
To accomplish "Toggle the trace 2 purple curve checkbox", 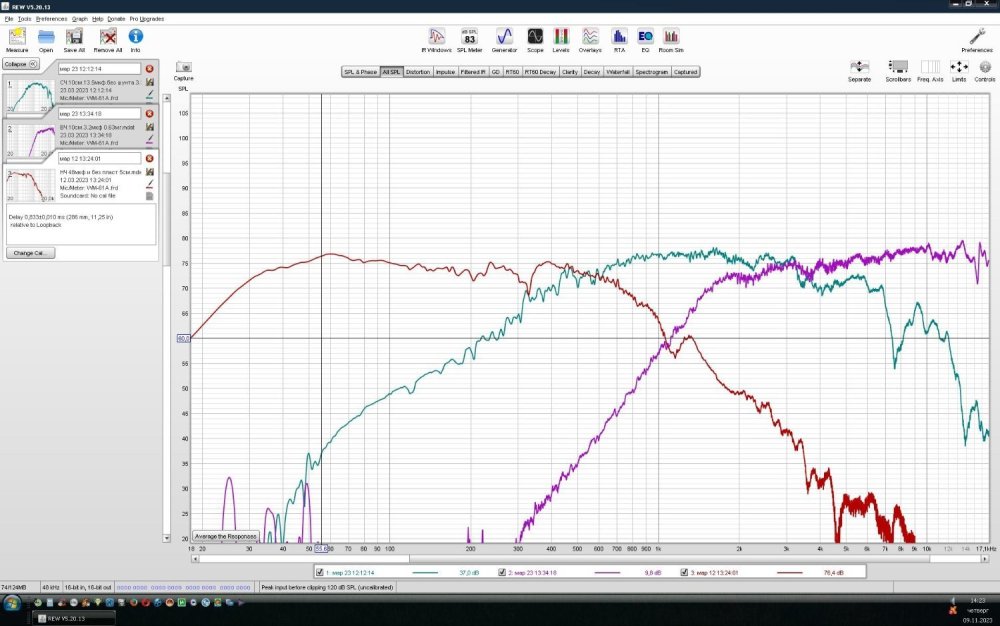I will 503,573.
